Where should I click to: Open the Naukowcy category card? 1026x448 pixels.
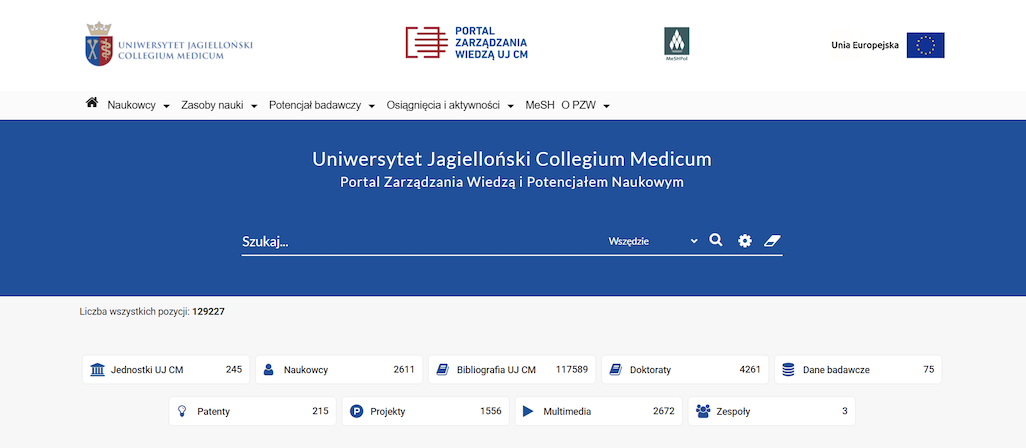(339, 370)
